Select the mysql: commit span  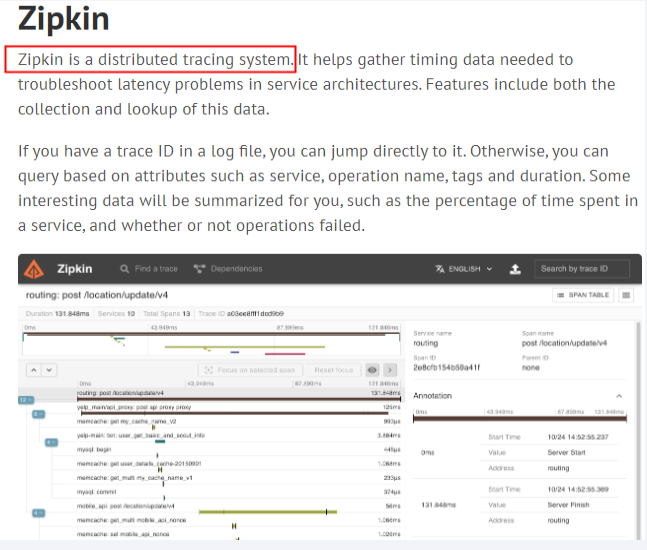pos(238,494)
